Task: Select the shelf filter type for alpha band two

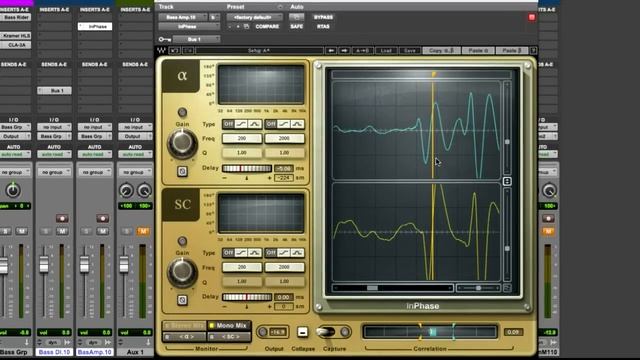Action: [284, 124]
